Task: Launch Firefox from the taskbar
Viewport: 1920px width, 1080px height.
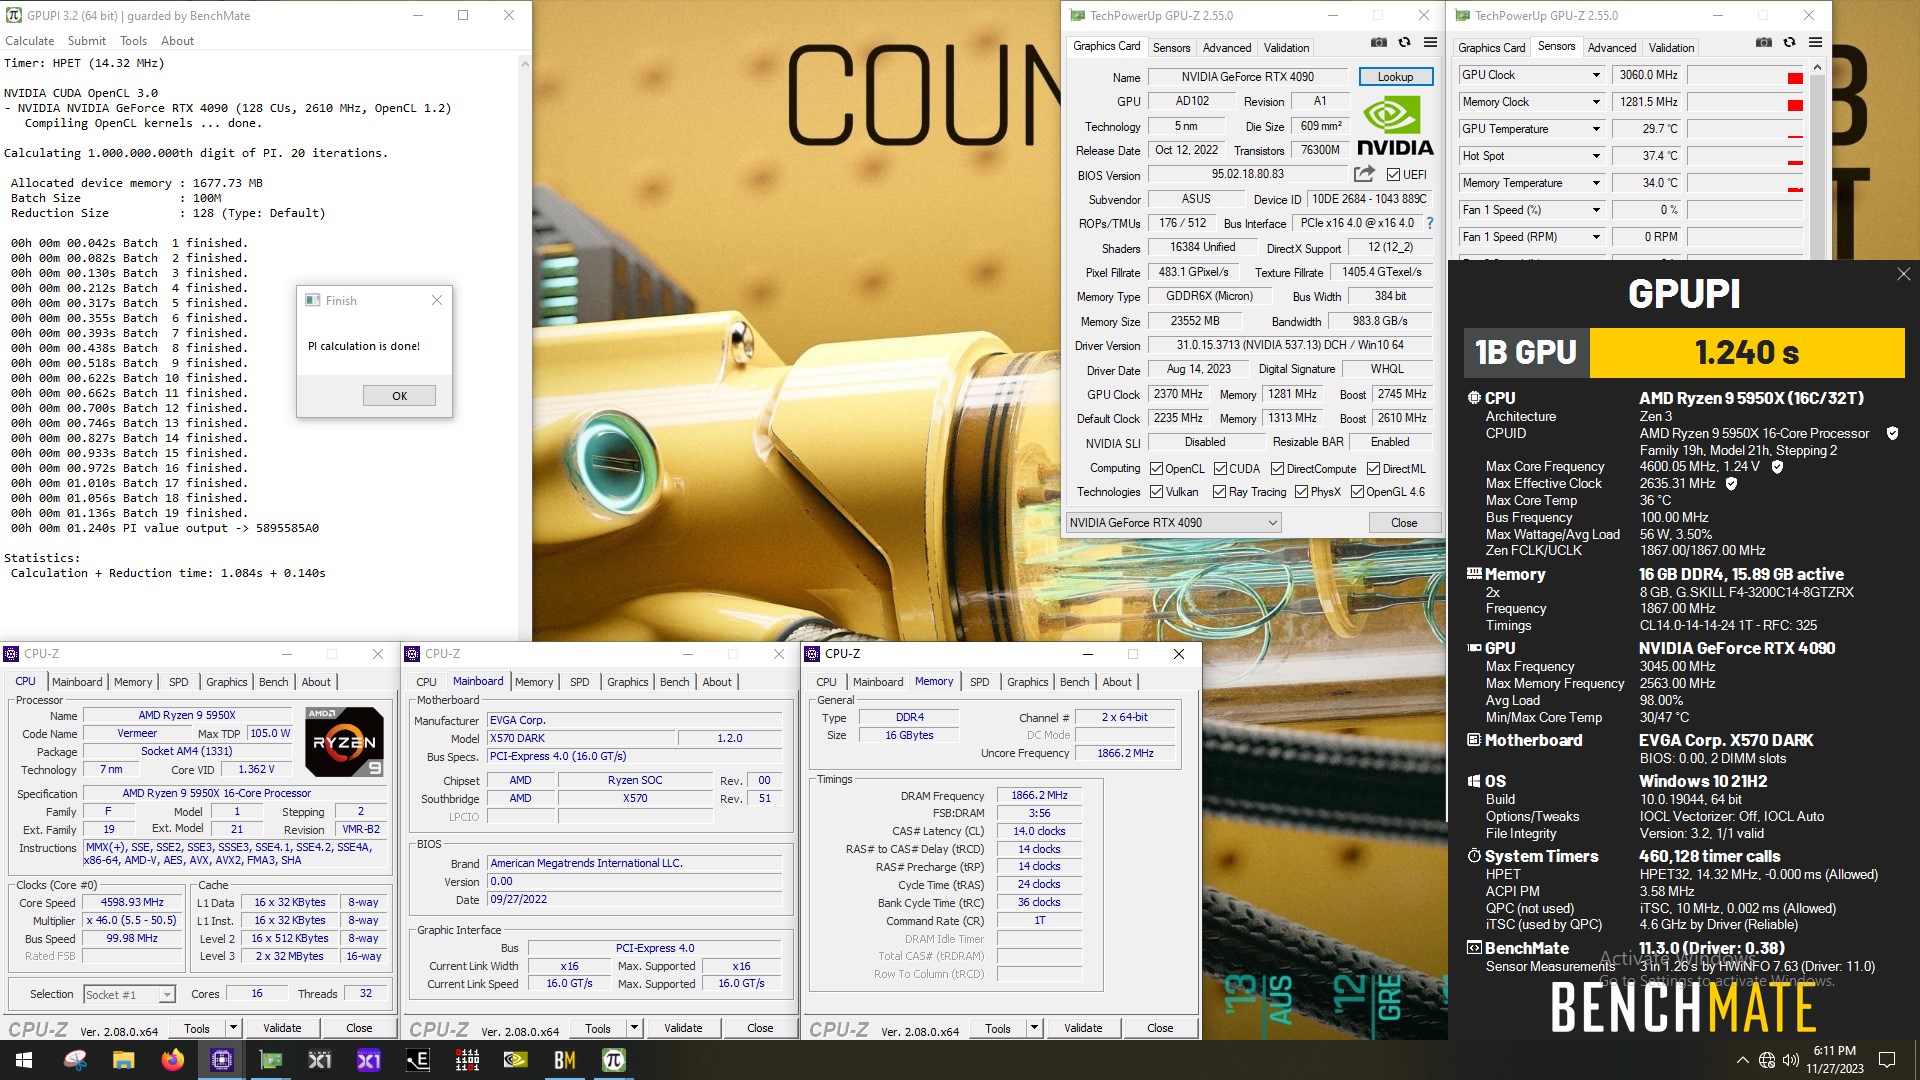Action: [173, 1060]
